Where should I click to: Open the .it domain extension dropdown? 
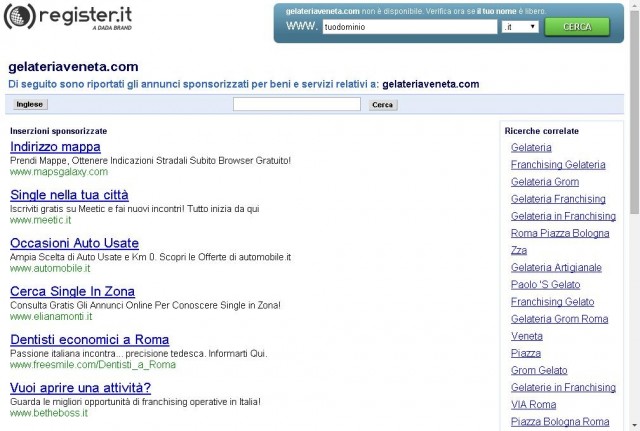click(x=520, y=27)
